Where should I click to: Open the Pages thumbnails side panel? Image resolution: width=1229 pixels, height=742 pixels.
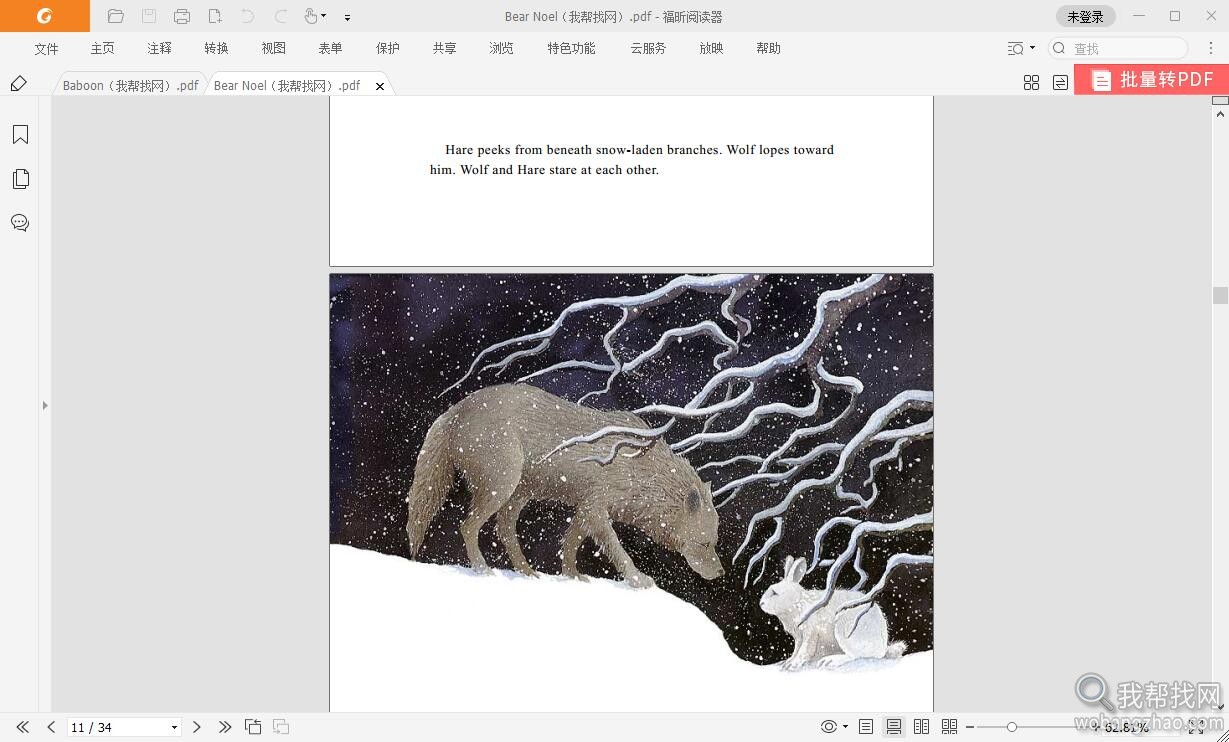(20, 179)
